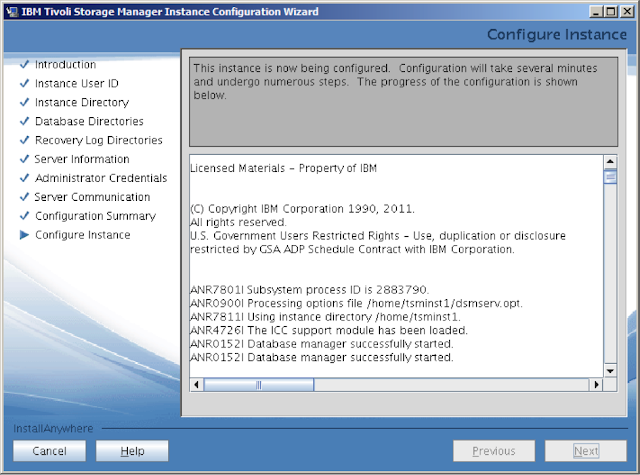This screenshot has height=475, width=640.
Task: Click the horizontal scrollbar thumb
Action: [x=259, y=384]
